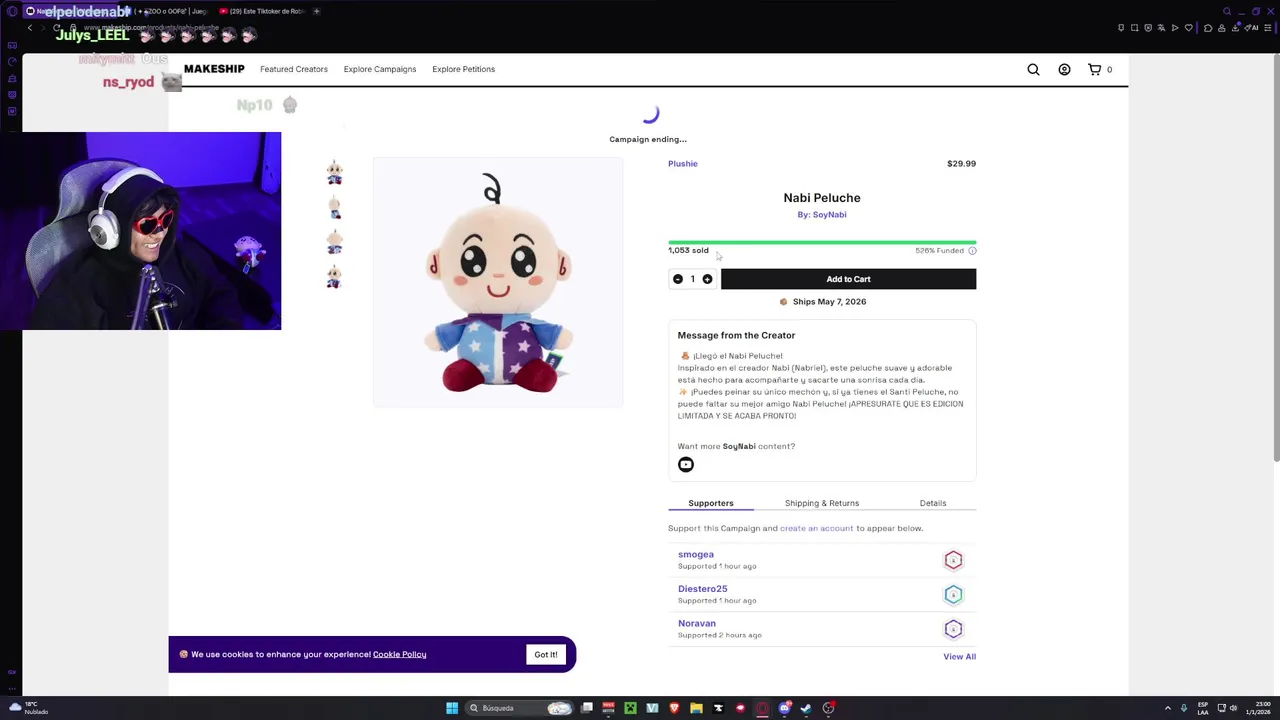Open the Cookie Policy link
The width and height of the screenshot is (1280, 720).
tap(399, 654)
